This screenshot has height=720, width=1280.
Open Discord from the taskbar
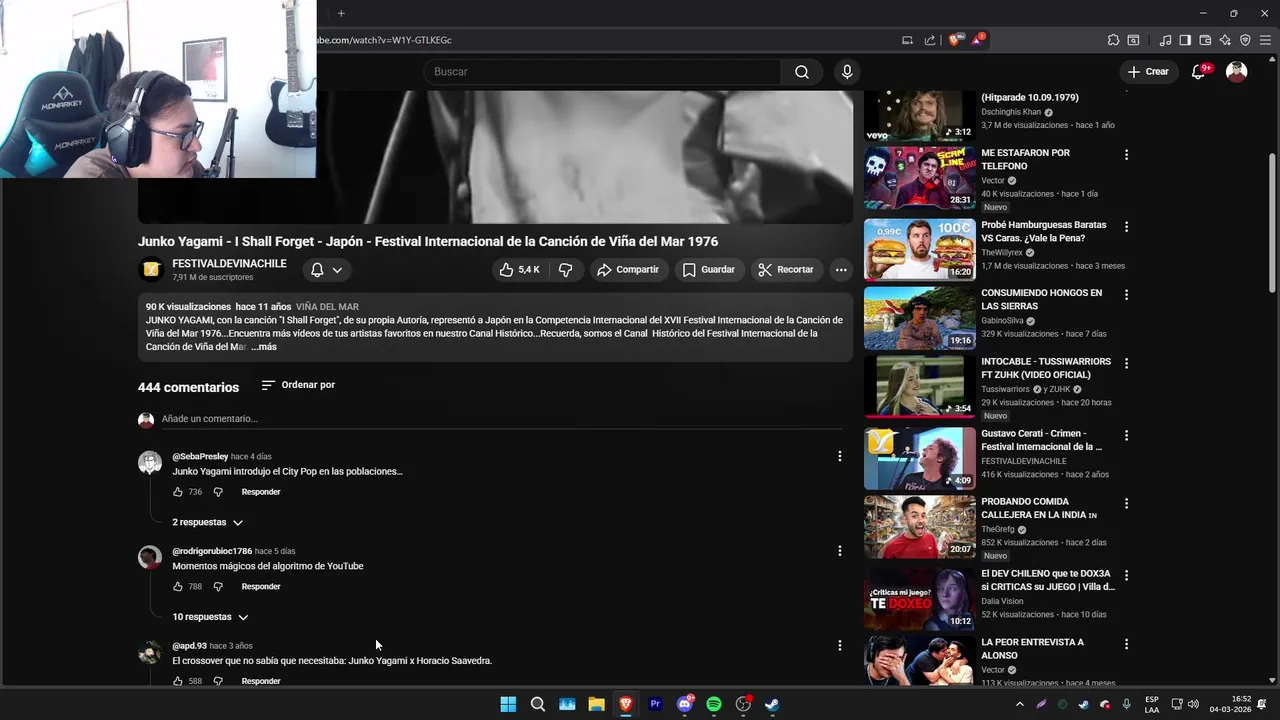click(x=685, y=704)
